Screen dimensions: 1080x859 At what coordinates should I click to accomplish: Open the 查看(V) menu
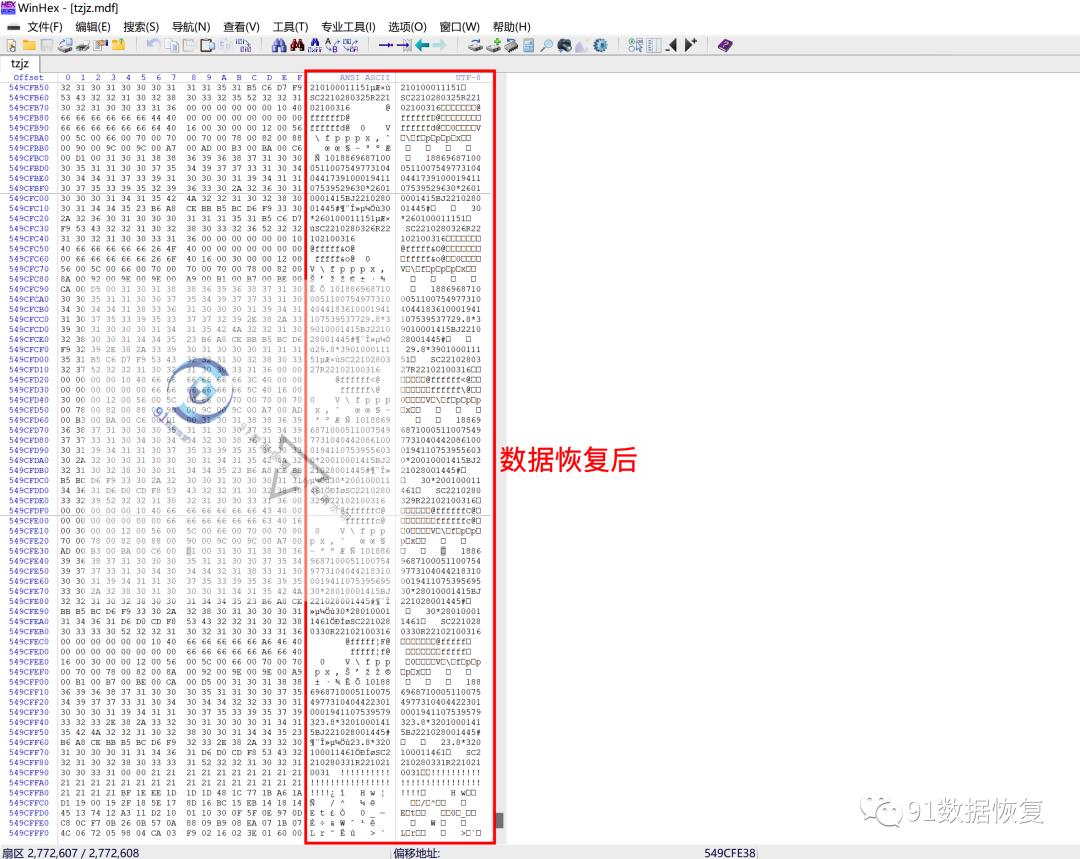tap(241, 27)
